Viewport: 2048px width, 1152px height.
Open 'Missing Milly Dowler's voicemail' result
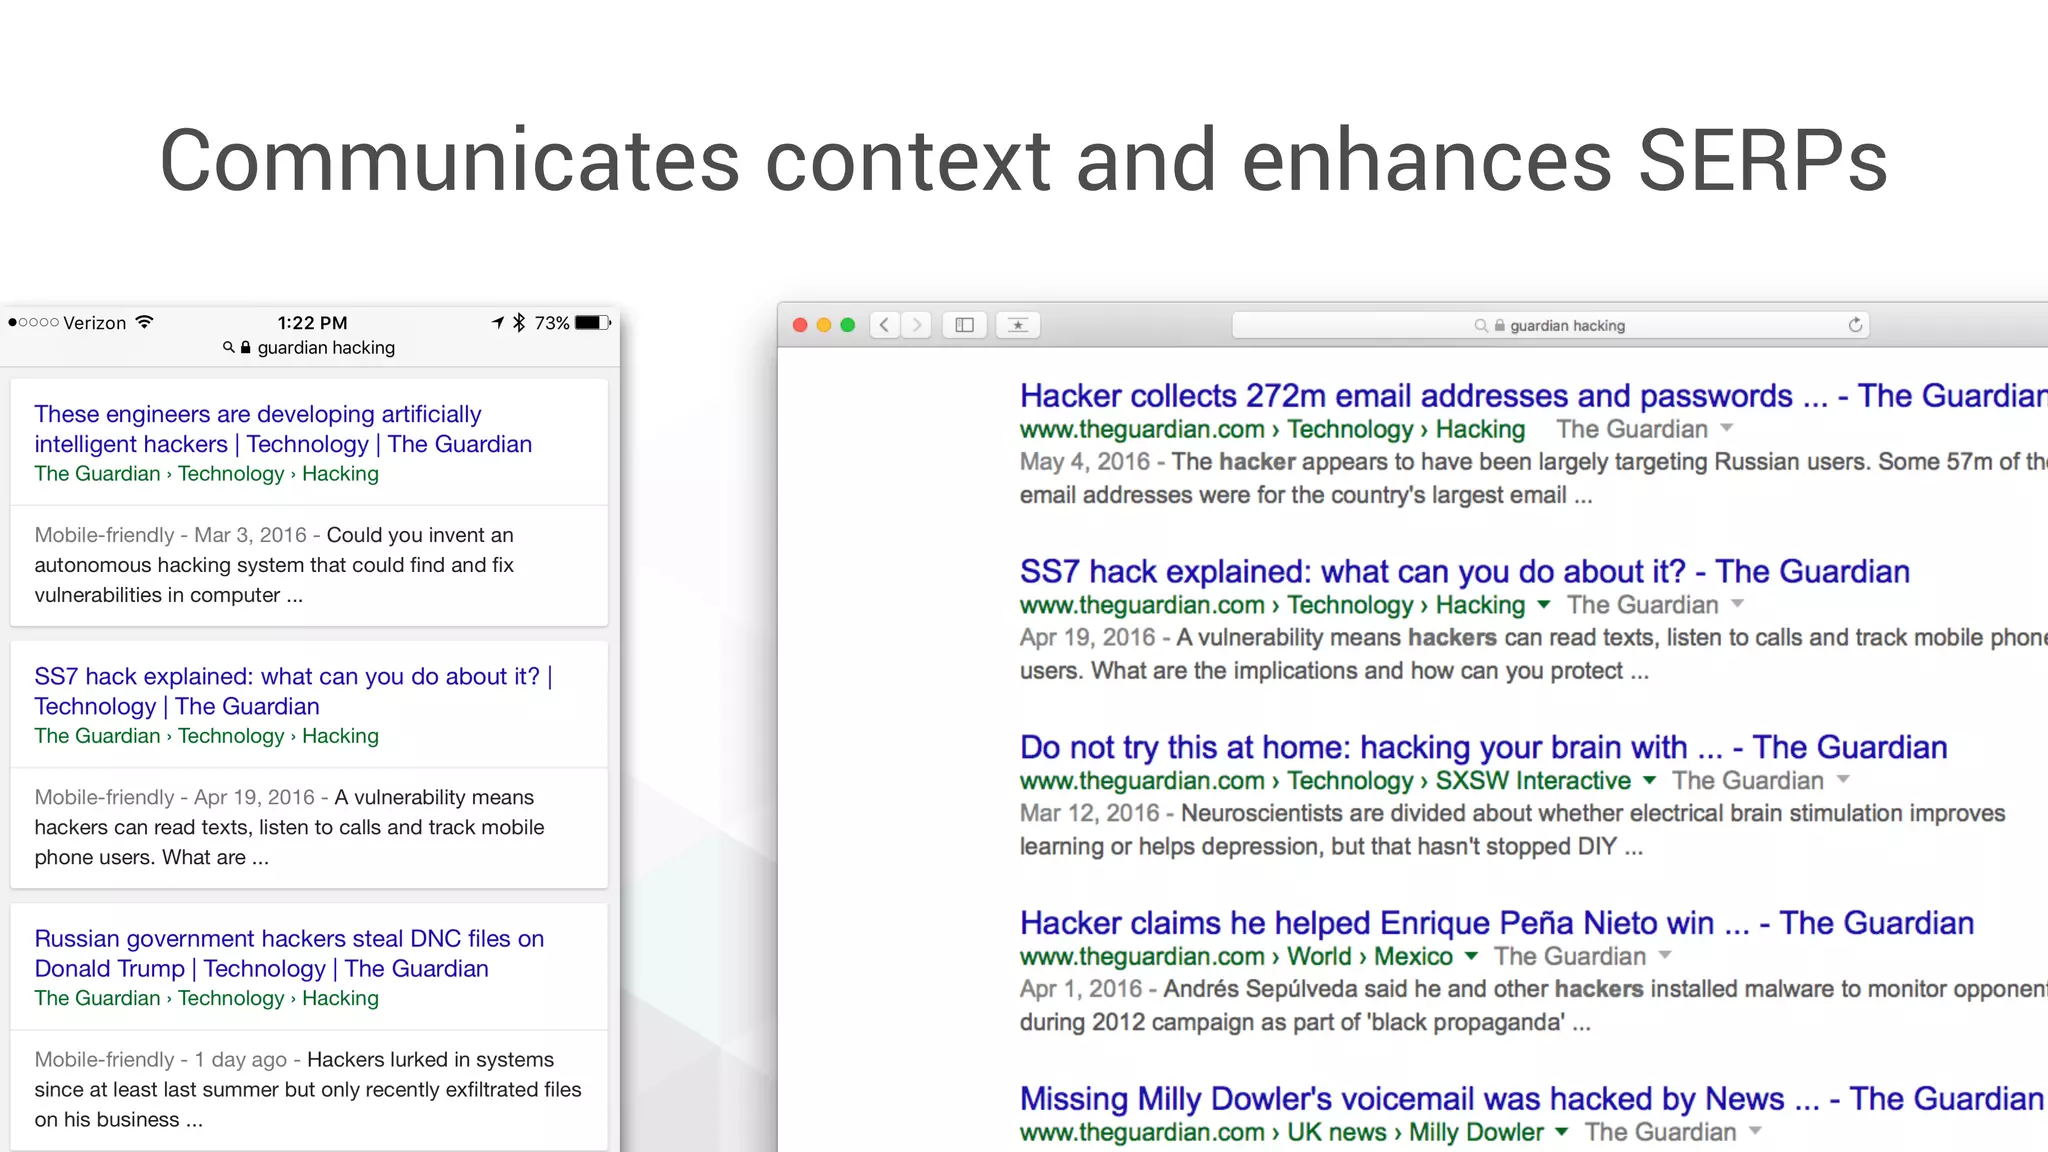point(1532,1099)
